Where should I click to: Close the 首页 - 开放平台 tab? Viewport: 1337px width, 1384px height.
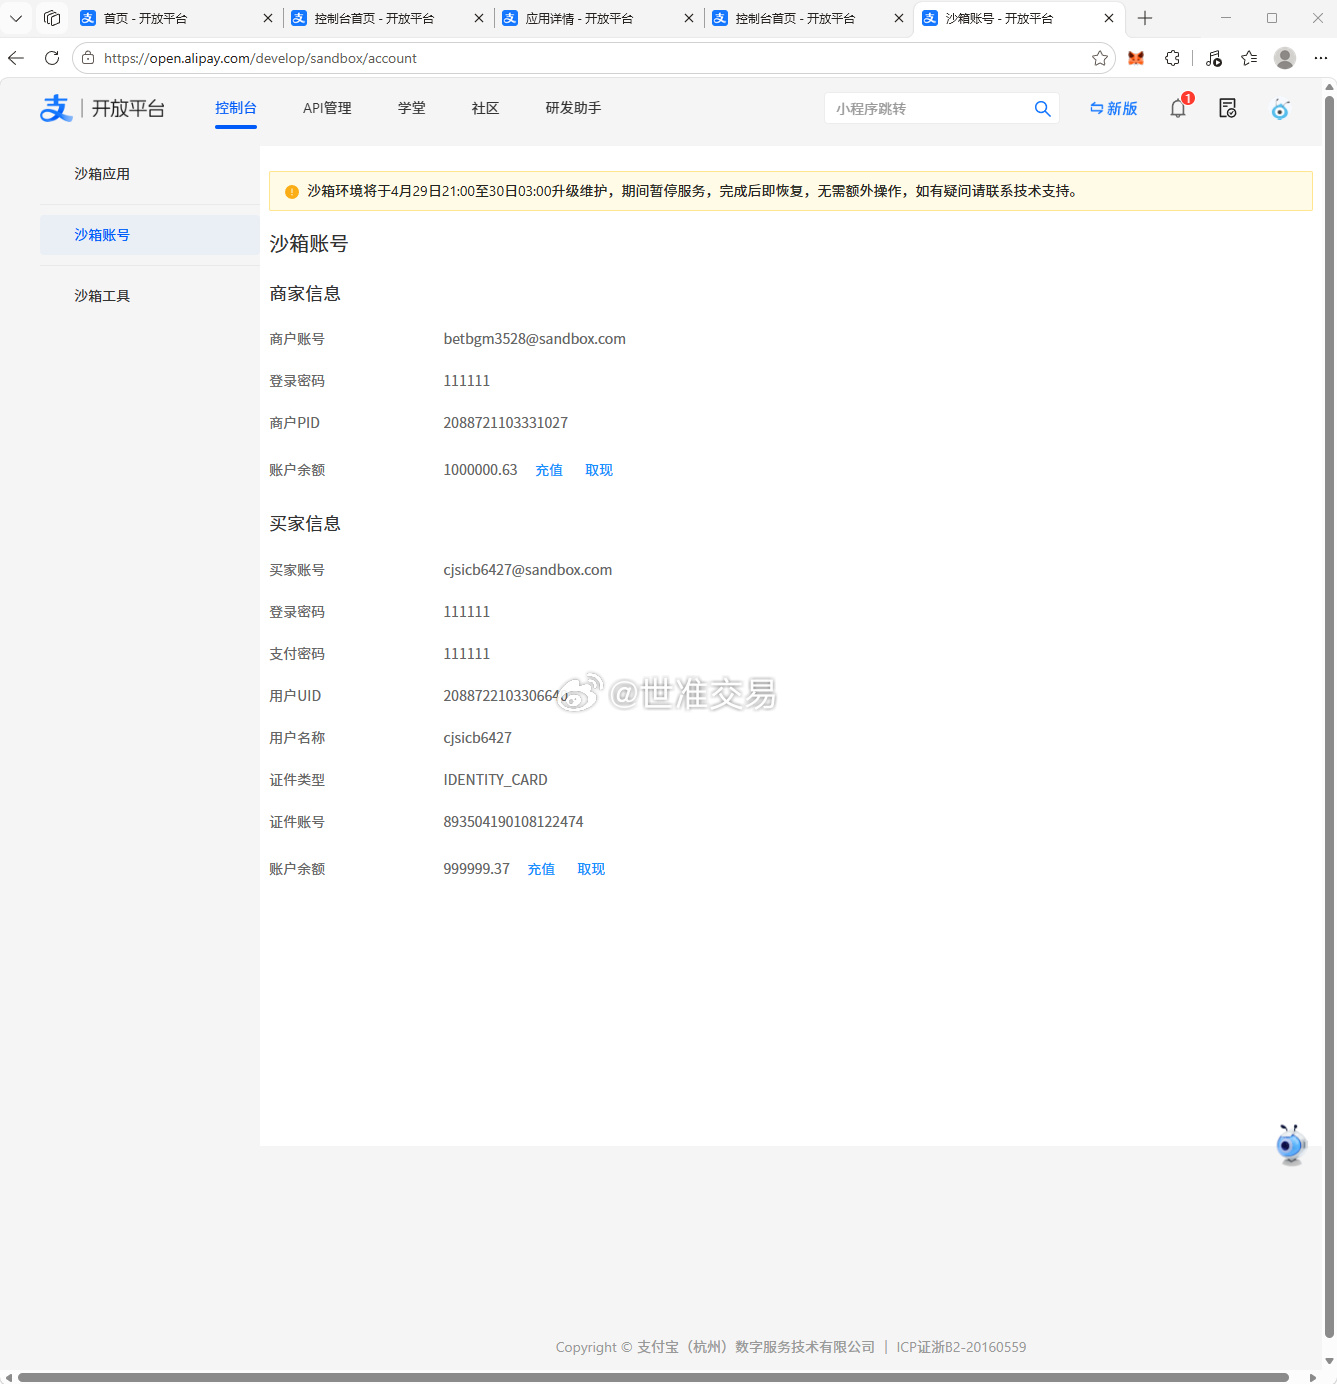[267, 18]
